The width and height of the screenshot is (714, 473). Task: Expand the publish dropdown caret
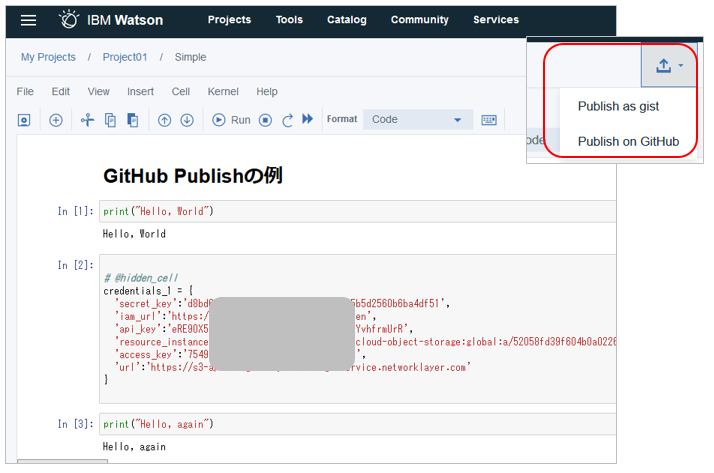[681, 66]
